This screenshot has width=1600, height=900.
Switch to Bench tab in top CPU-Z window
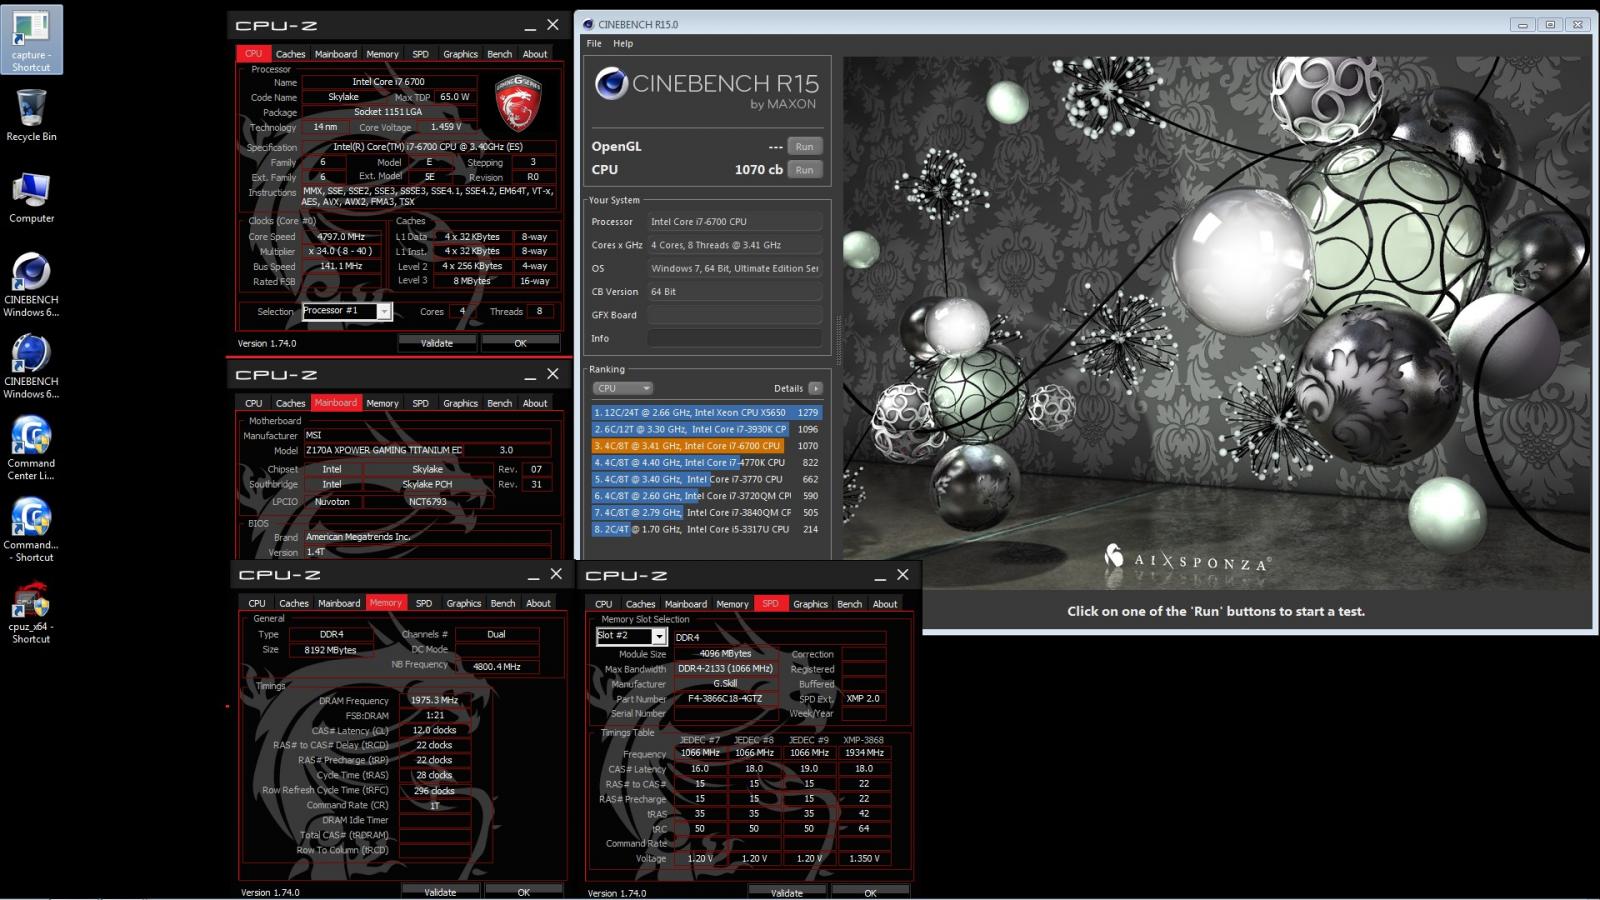point(499,54)
